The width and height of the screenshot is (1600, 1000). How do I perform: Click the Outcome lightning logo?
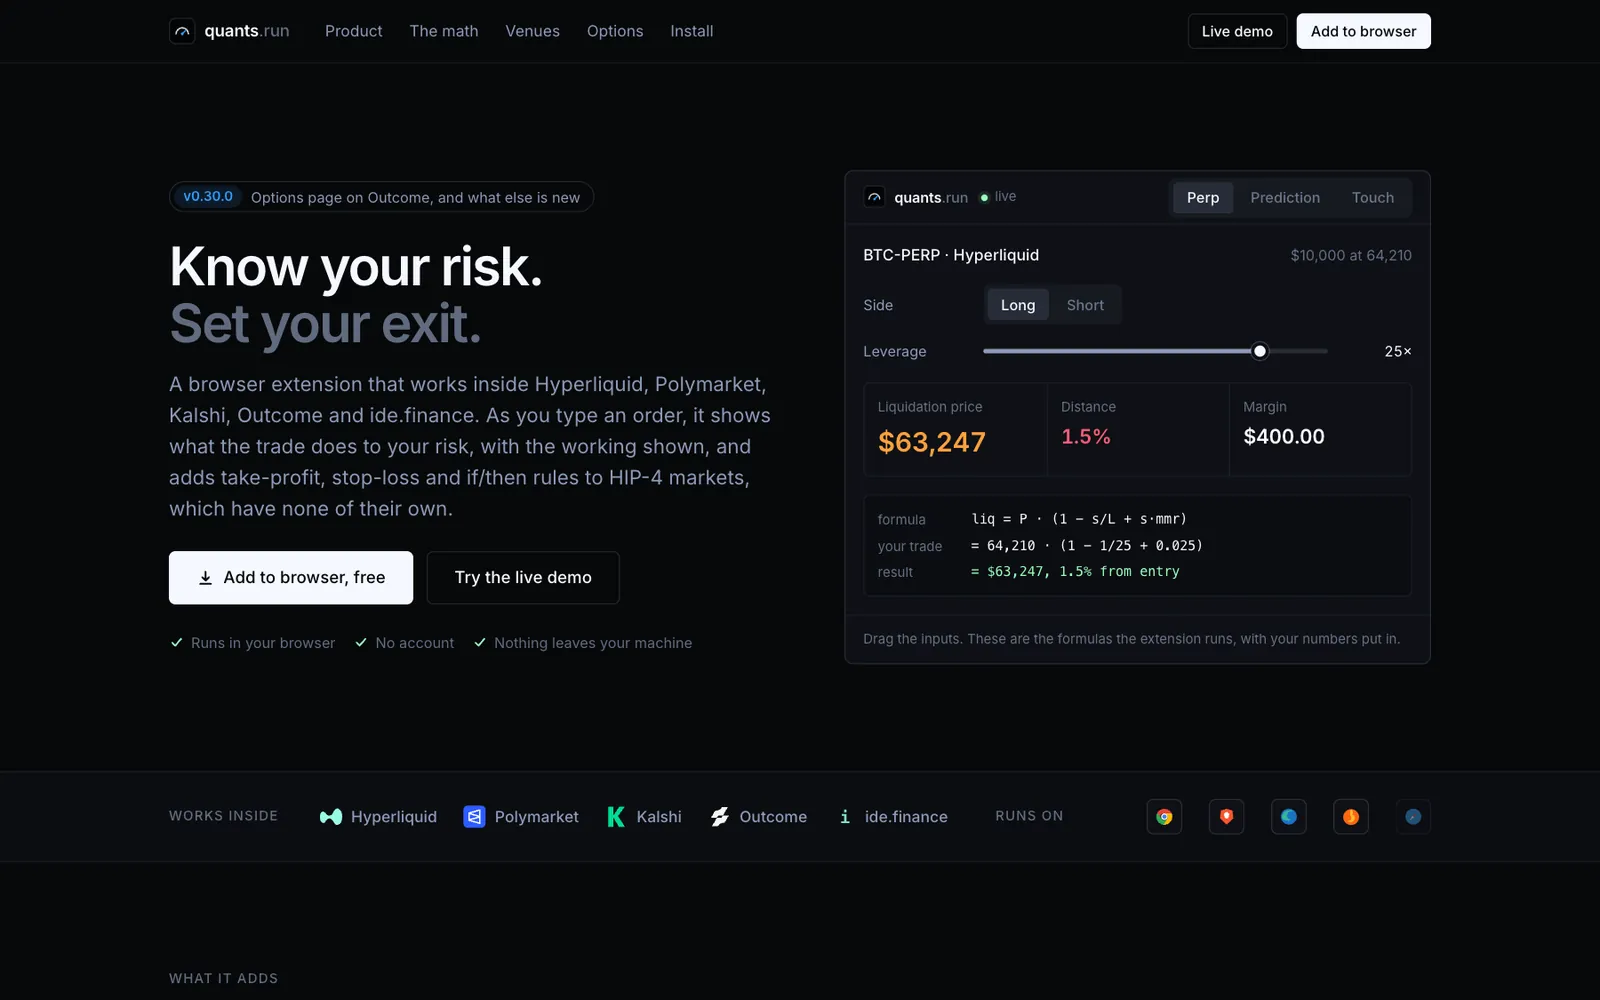pos(720,817)
